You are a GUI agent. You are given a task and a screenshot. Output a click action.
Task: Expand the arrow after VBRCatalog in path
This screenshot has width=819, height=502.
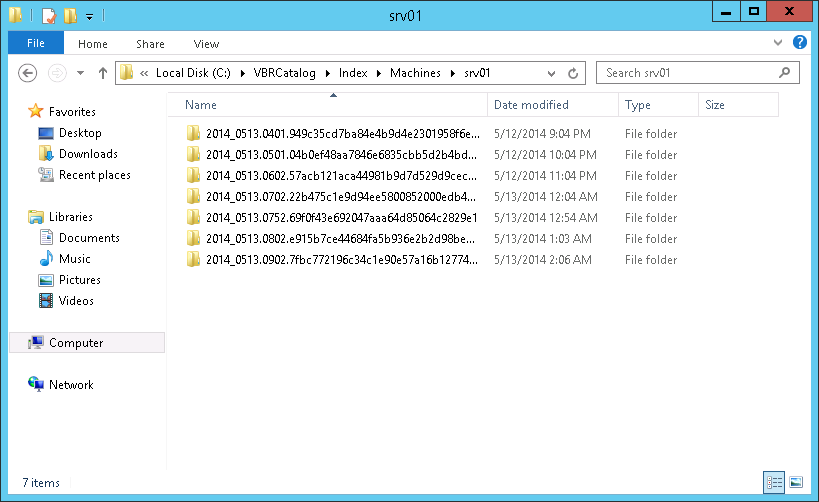tap(327, 73)
